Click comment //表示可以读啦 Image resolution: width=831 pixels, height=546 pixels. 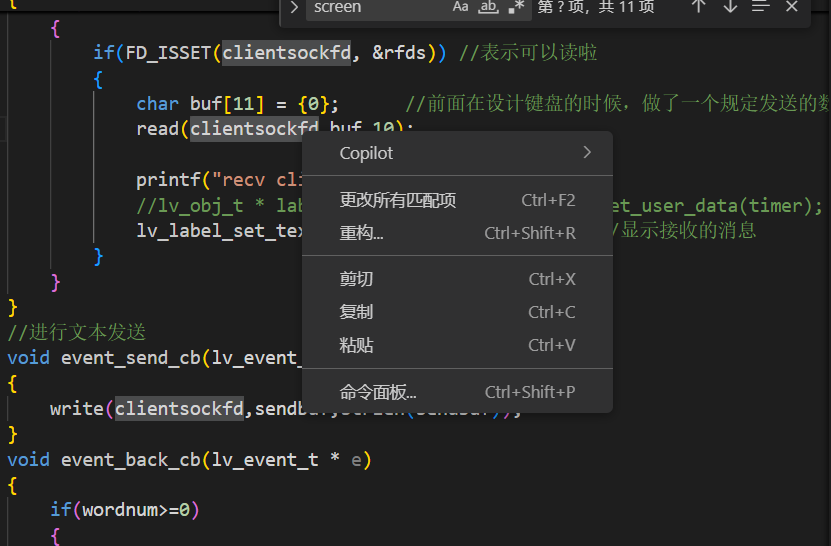coord(528,52)
